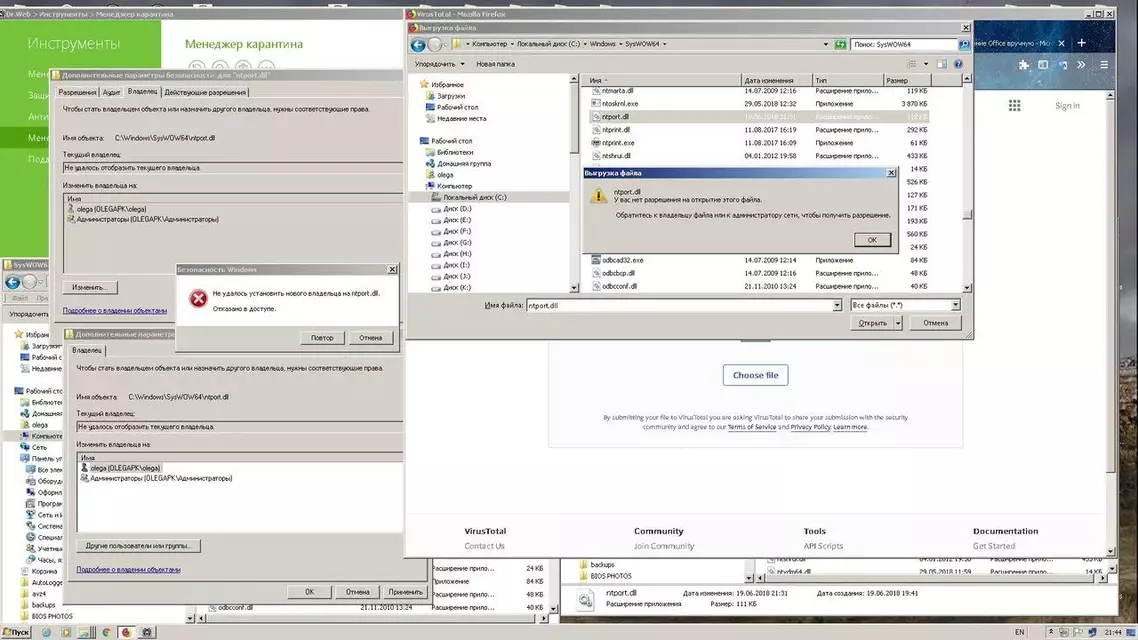The image size is (1138, 640).
Task: Toggle the preview pane icon in the upload dialog
Action: click(x=941, y=64)
